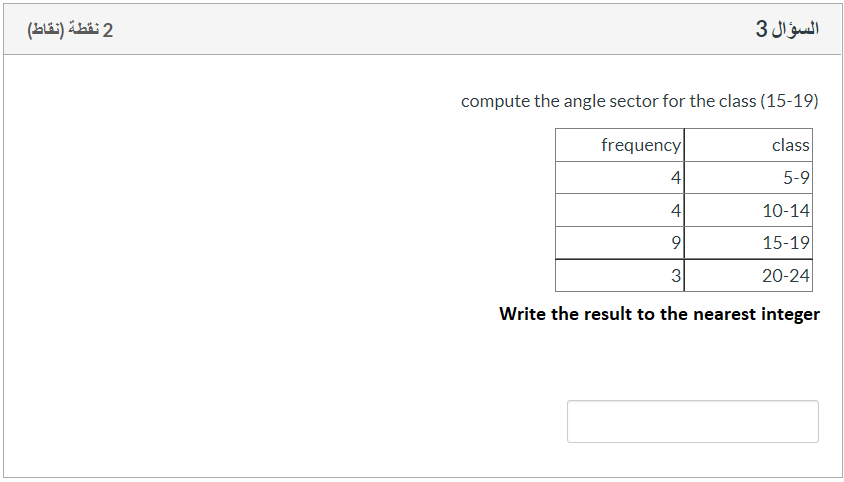Select frequency value 9 in the table

(620, 242)
